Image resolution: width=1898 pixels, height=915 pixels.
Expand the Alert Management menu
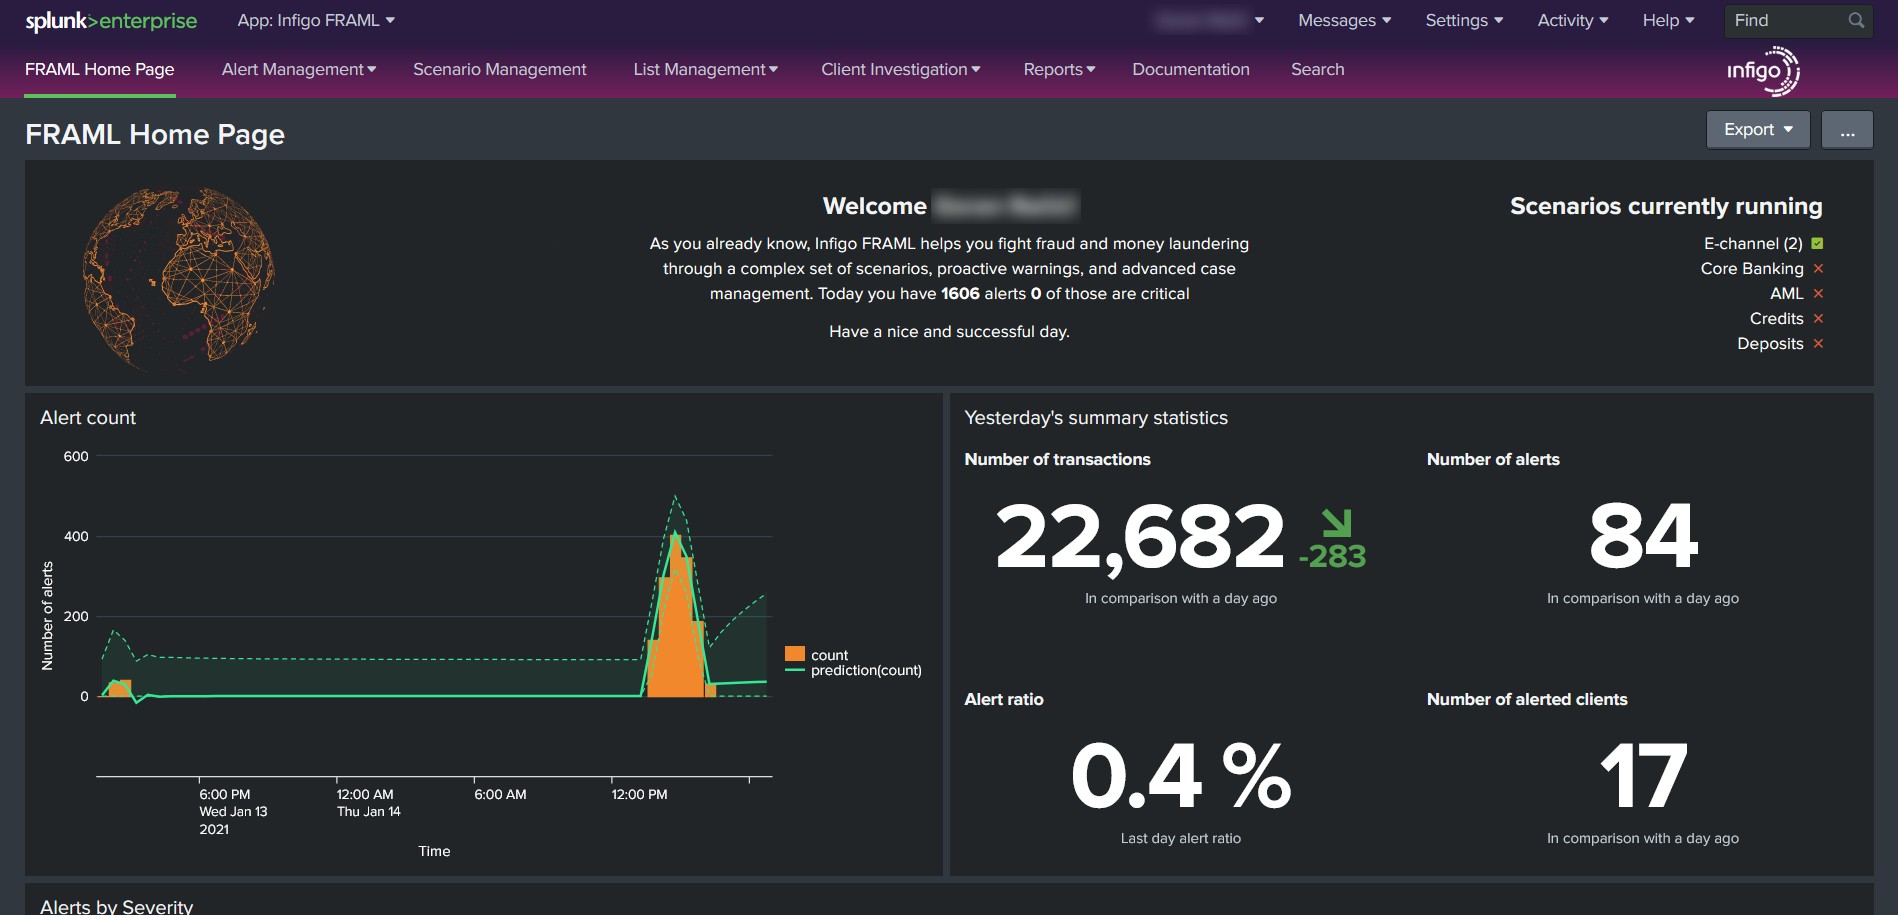[x=298, y=69]
